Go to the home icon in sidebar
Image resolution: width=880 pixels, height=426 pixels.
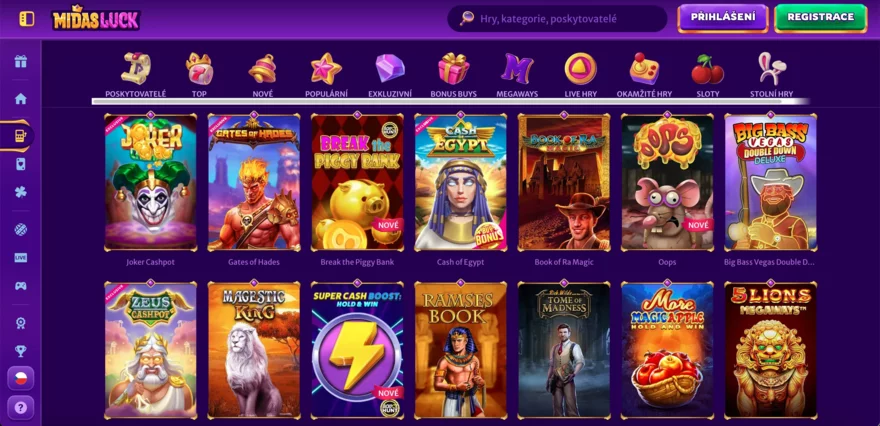(21, 99)
